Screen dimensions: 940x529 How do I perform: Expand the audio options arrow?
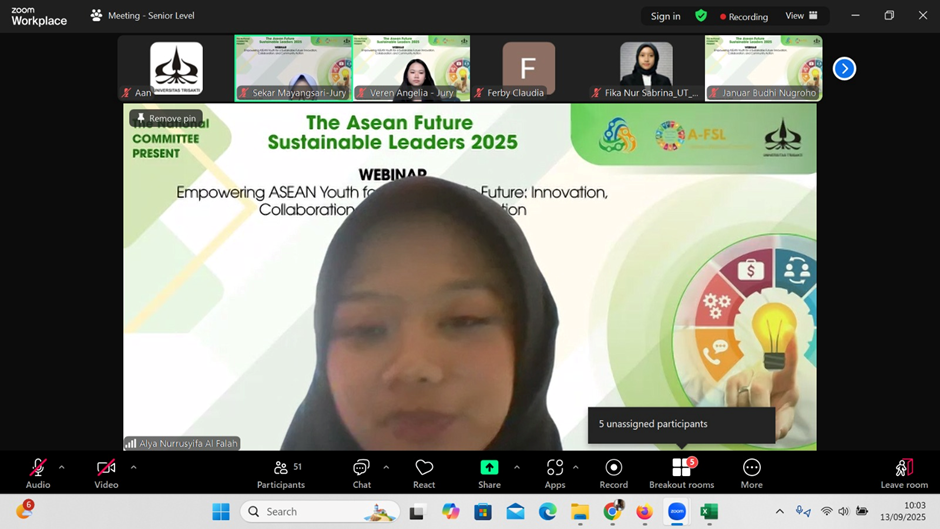tap(62, 467)
